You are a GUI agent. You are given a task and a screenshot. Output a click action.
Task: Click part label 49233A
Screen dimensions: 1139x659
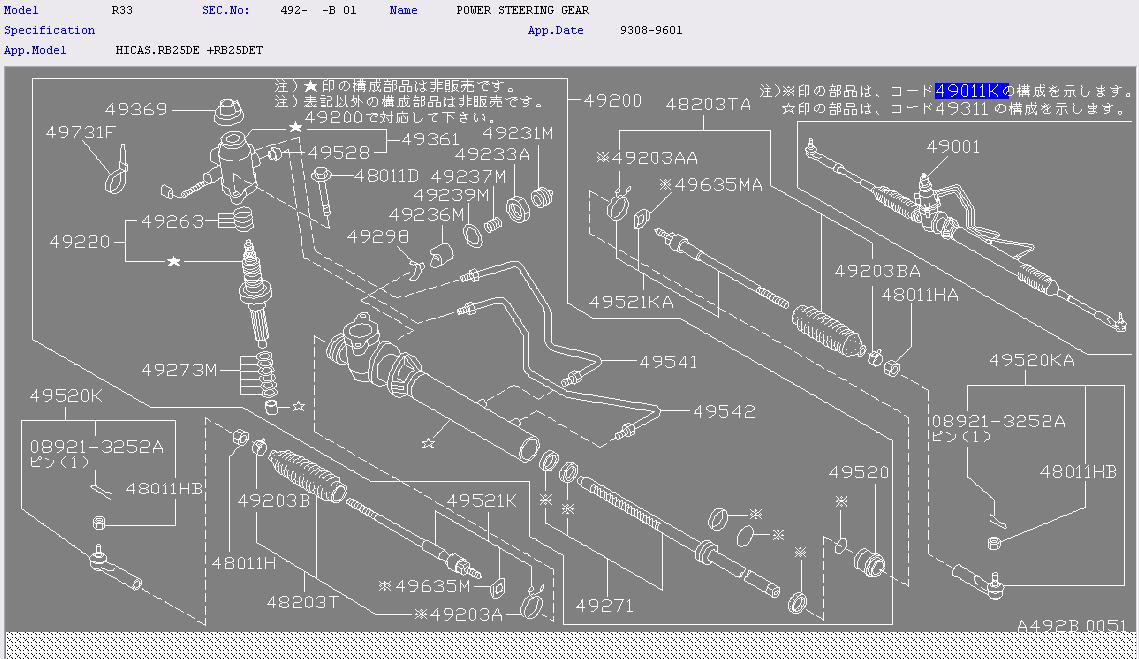pyautogui.click(x=492, y=154)
